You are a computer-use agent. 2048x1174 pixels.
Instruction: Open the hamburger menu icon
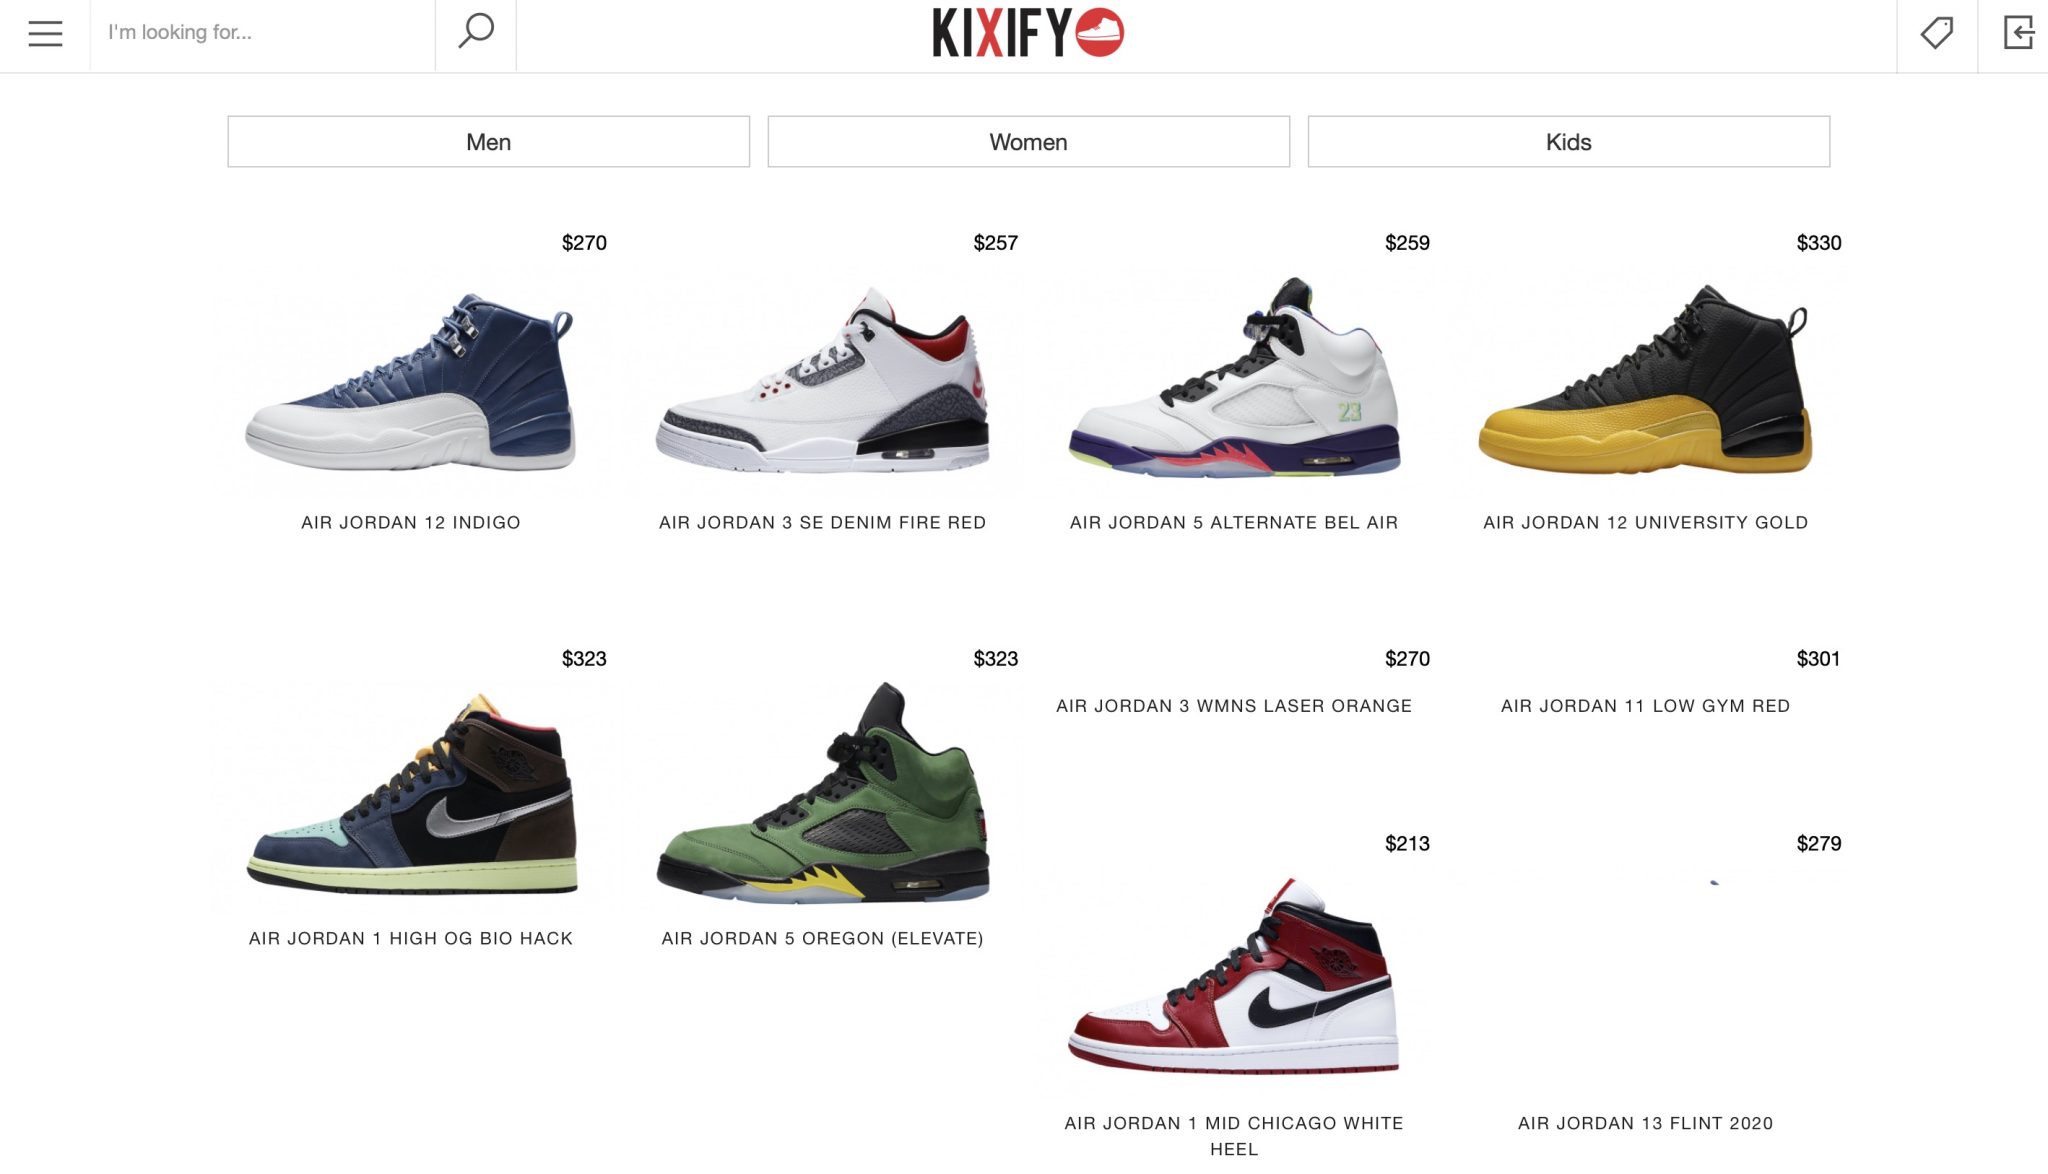click(45, 33)
